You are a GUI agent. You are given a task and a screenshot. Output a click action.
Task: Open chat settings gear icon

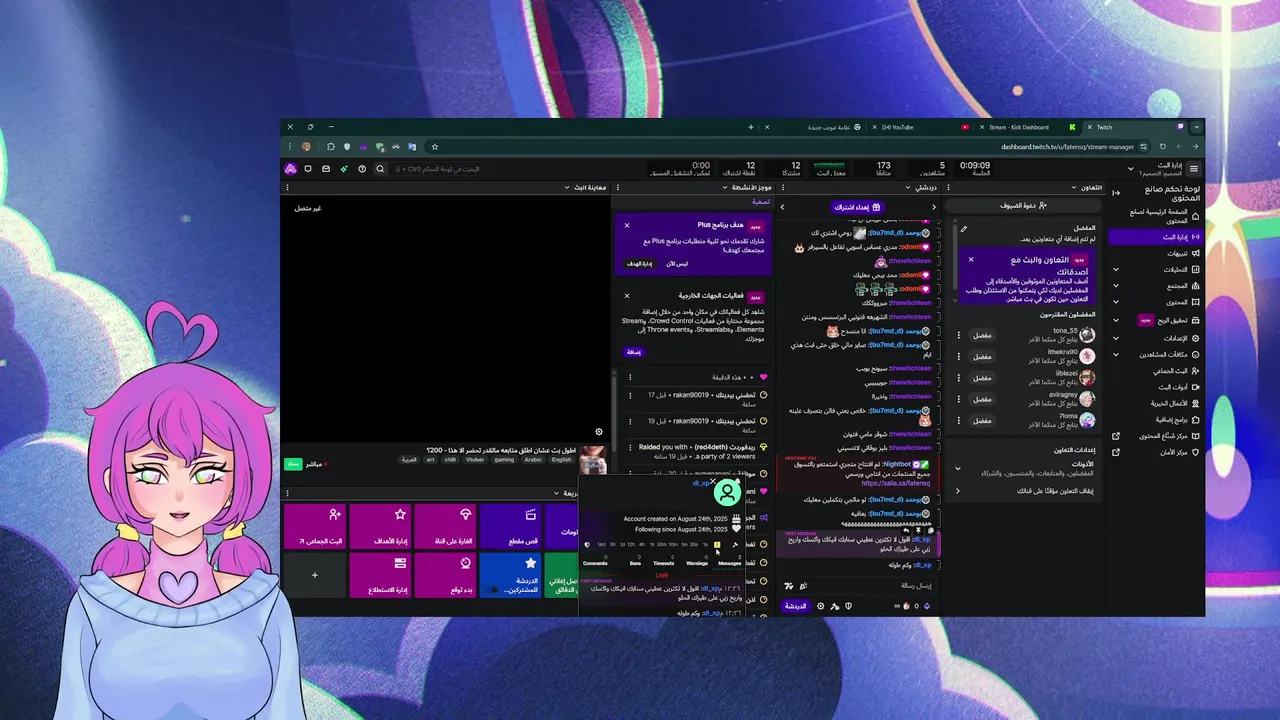[821, 606]
